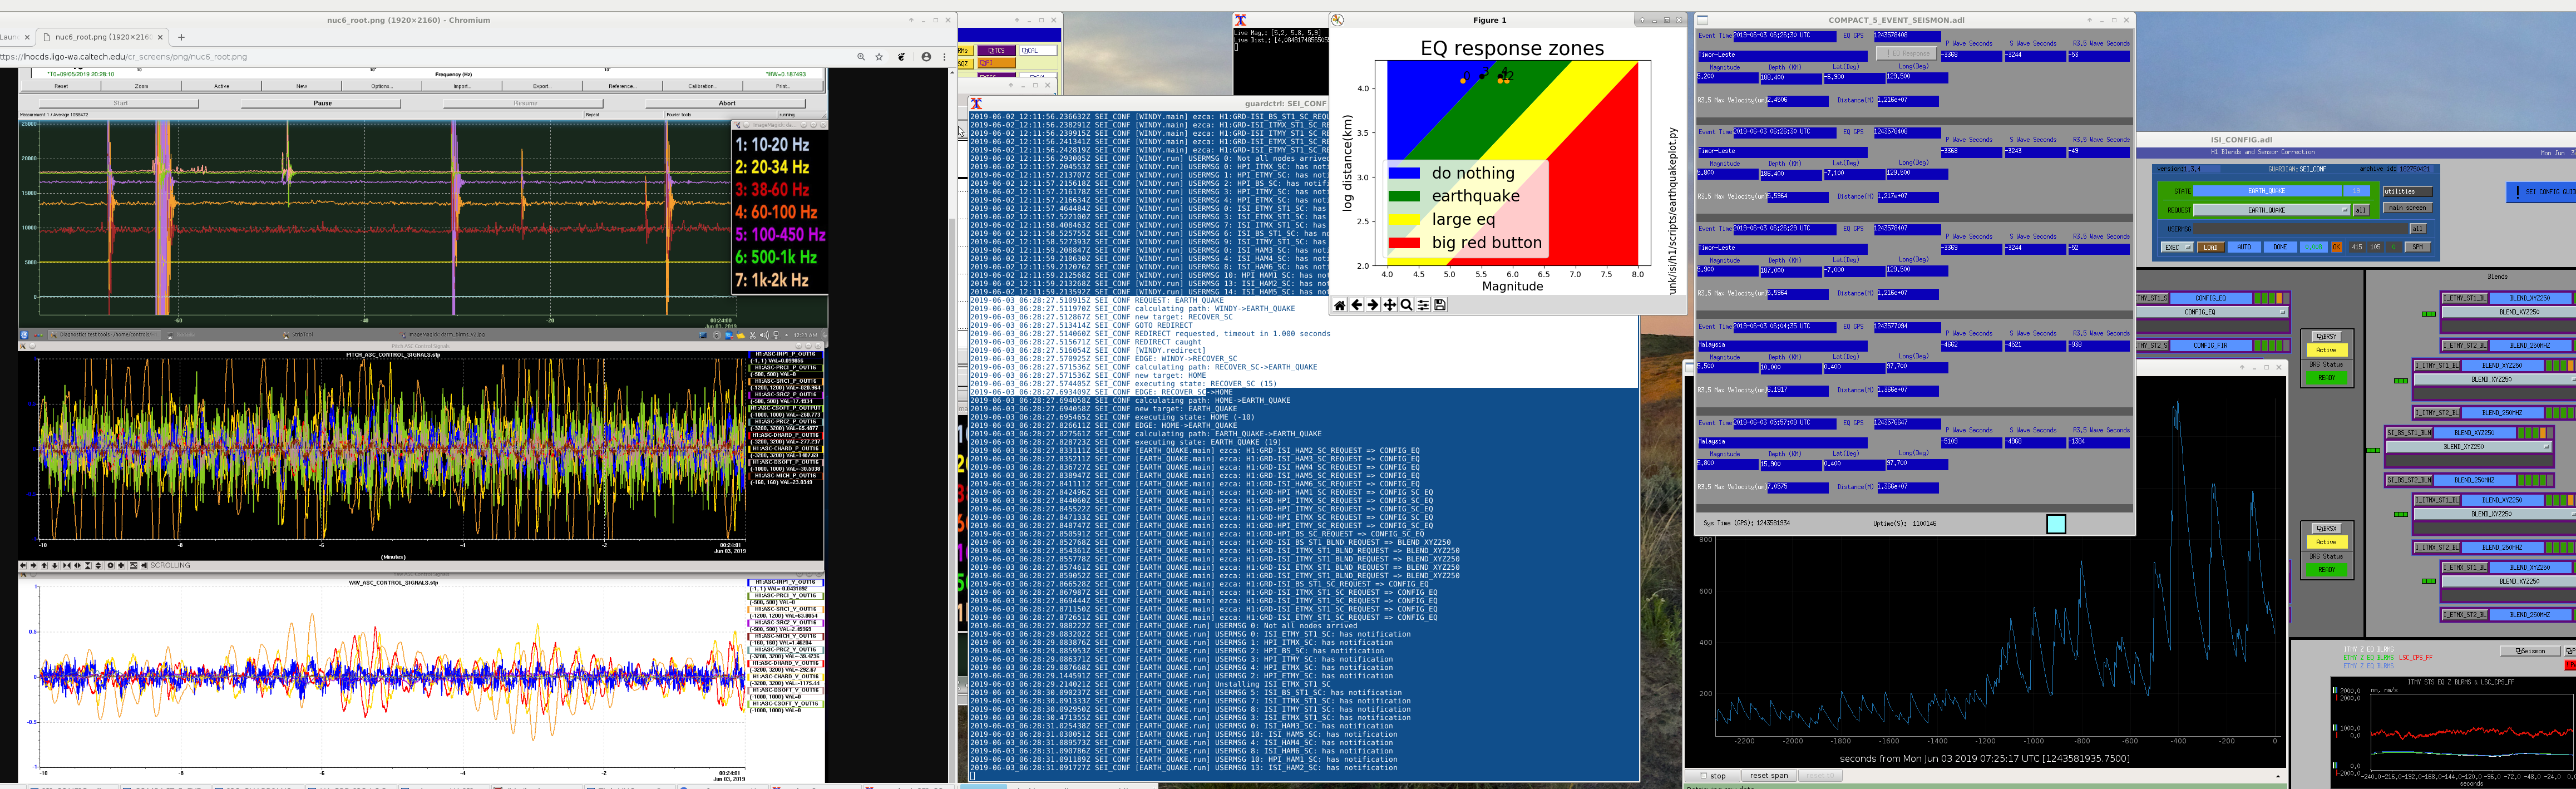Image resolution: width=2576 pixels, height=789 pixels.
Task: Click the cyan indicator square in SEISMON status row
Action: [2056, 524]
